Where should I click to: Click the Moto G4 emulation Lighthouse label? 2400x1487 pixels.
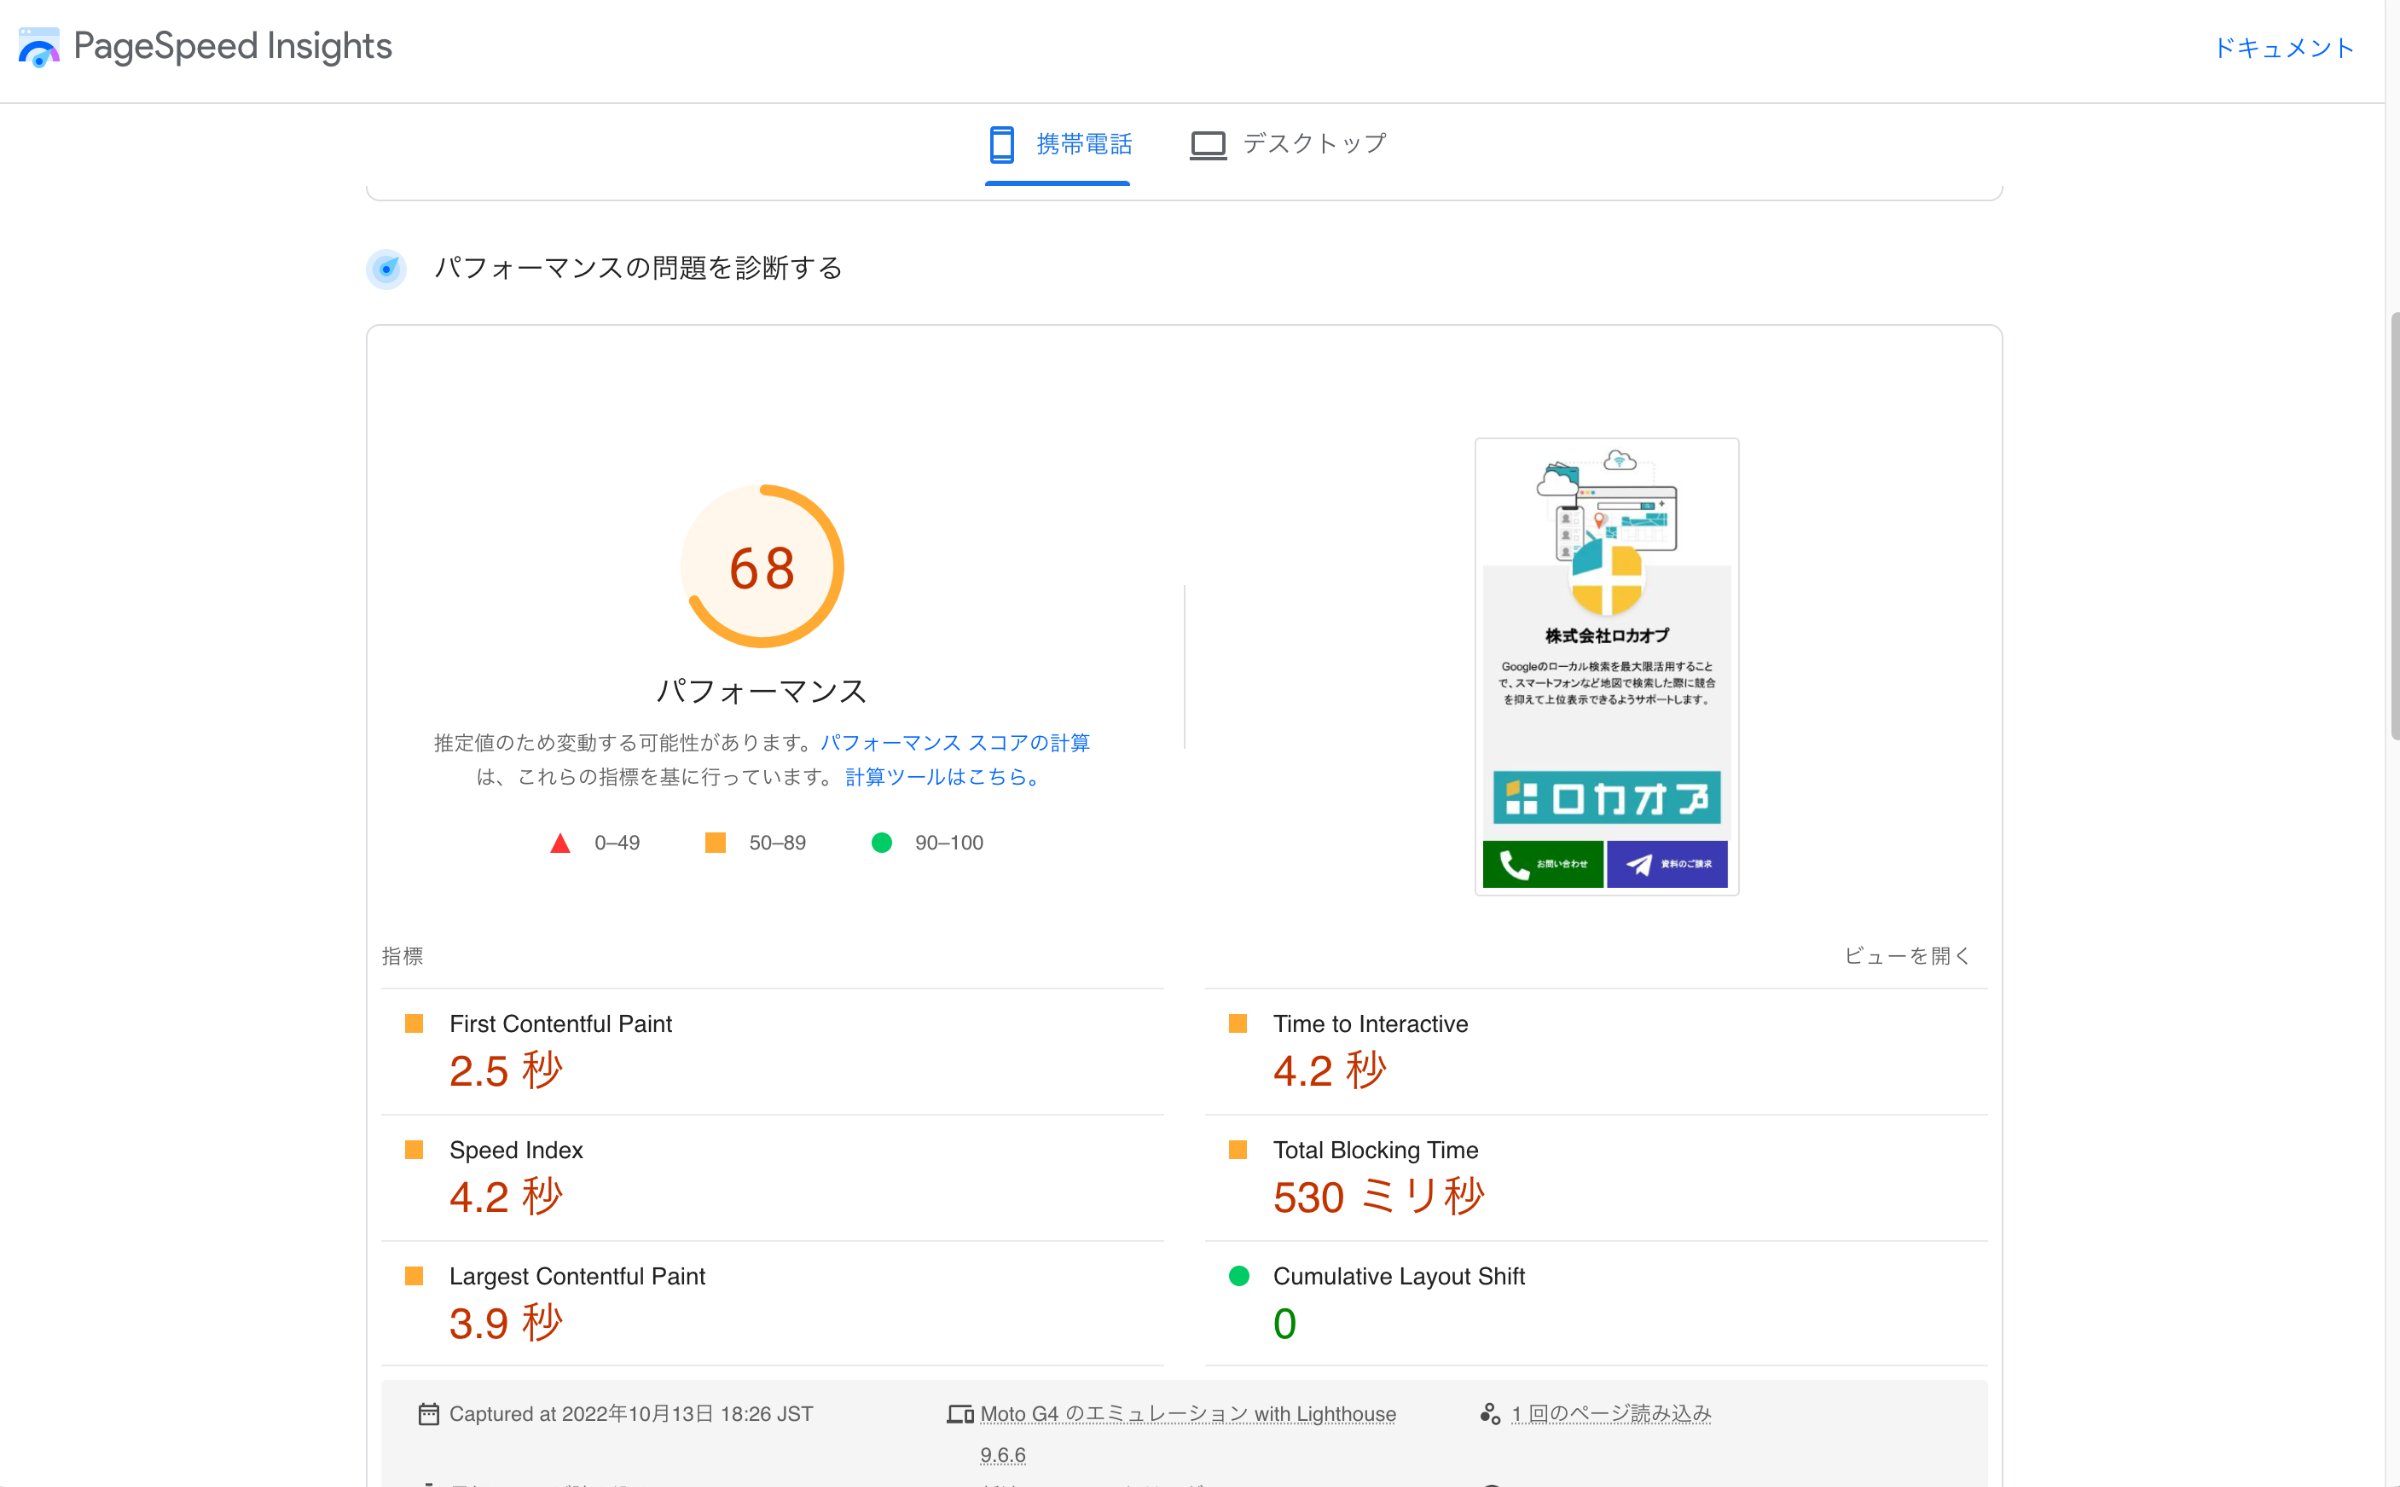click(1187, 1413)
